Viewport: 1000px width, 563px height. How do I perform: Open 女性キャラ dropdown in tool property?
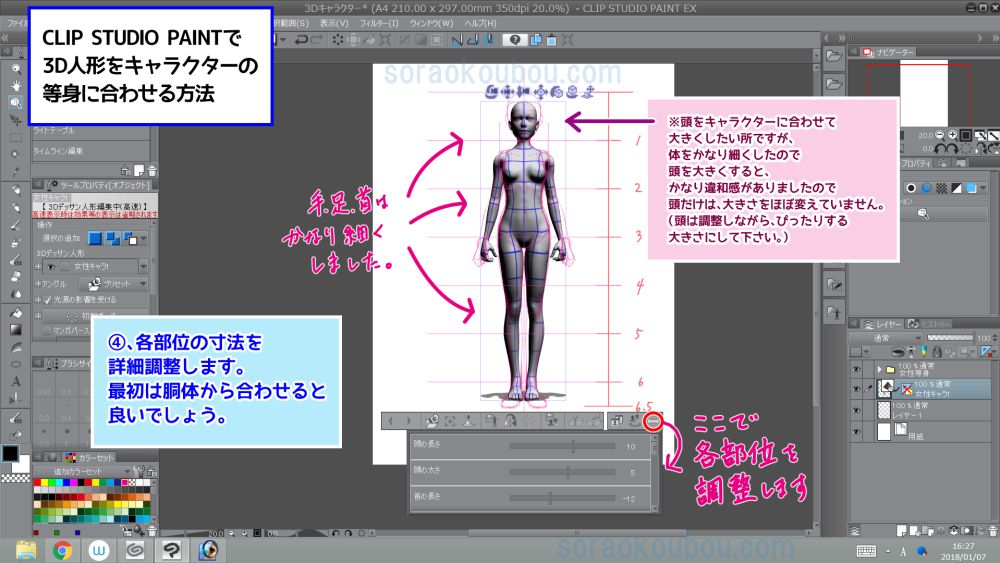pyautogui.click(x=143, y=267)
